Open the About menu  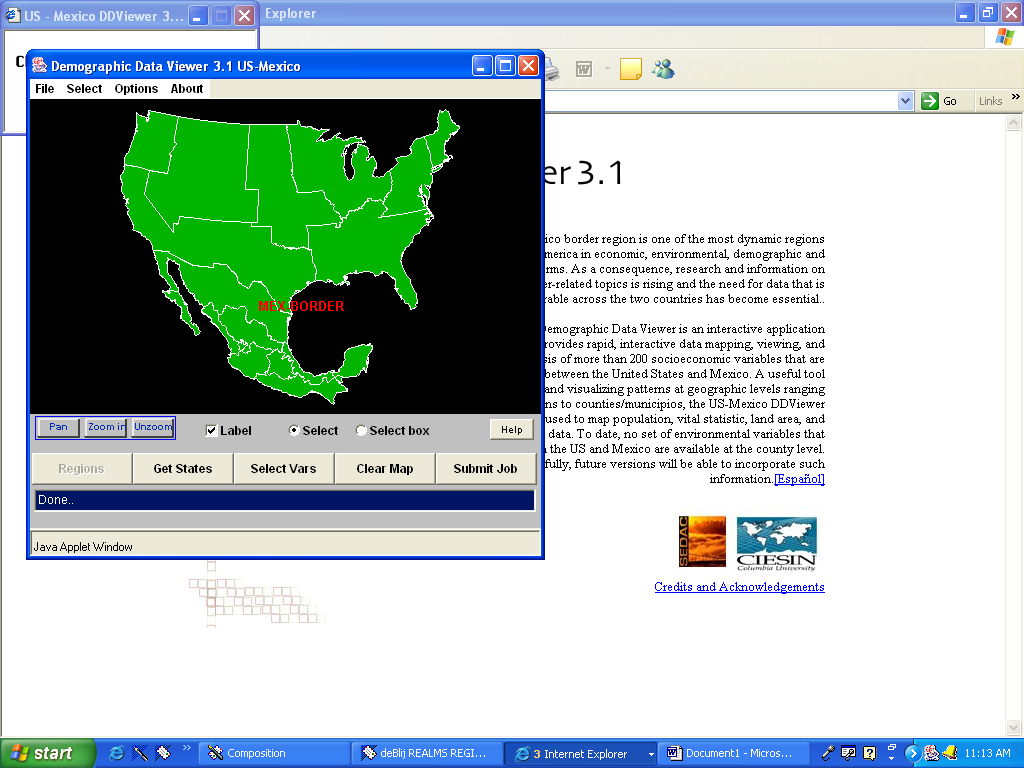(x=187, y=89)
